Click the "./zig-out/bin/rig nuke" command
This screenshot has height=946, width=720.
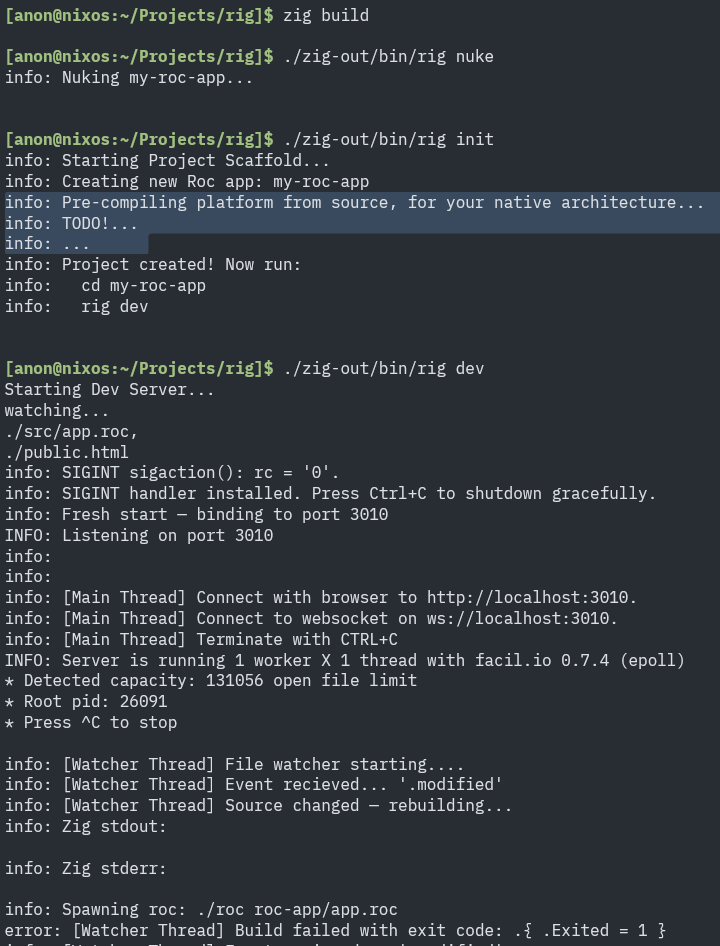[x=388, y=57]
